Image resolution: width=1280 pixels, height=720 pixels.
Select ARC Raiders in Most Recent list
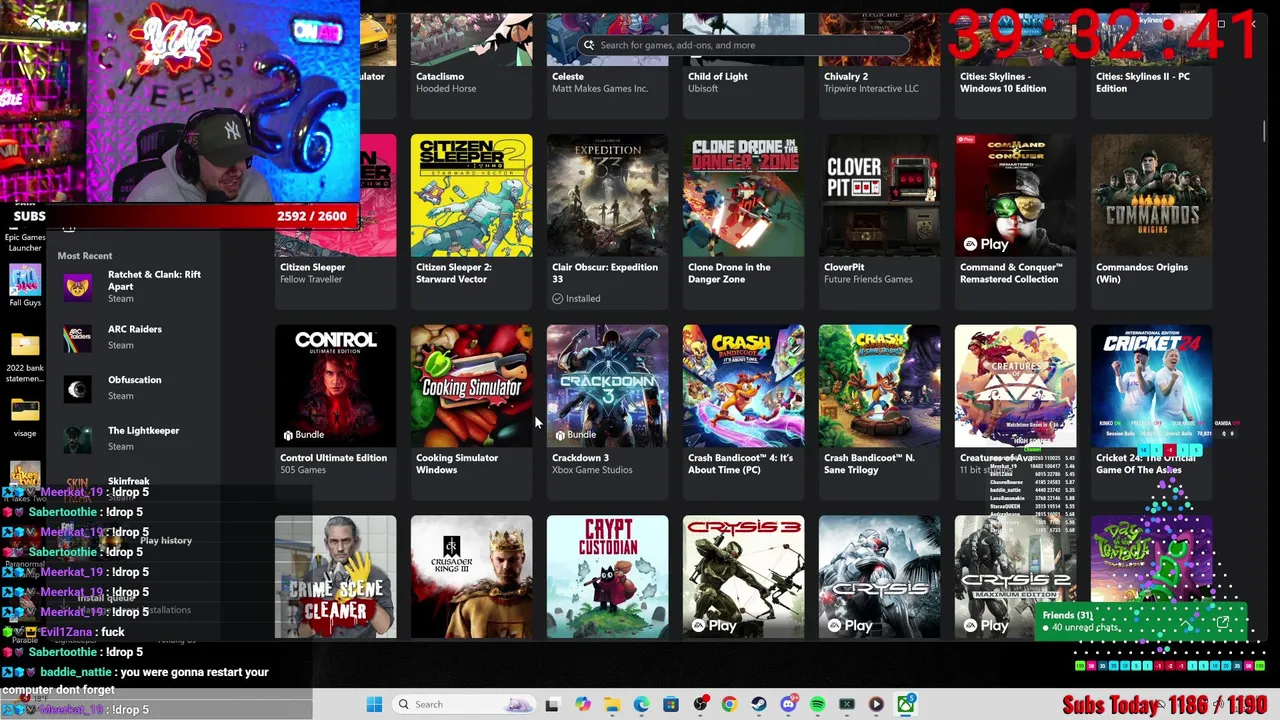point(133,338)
